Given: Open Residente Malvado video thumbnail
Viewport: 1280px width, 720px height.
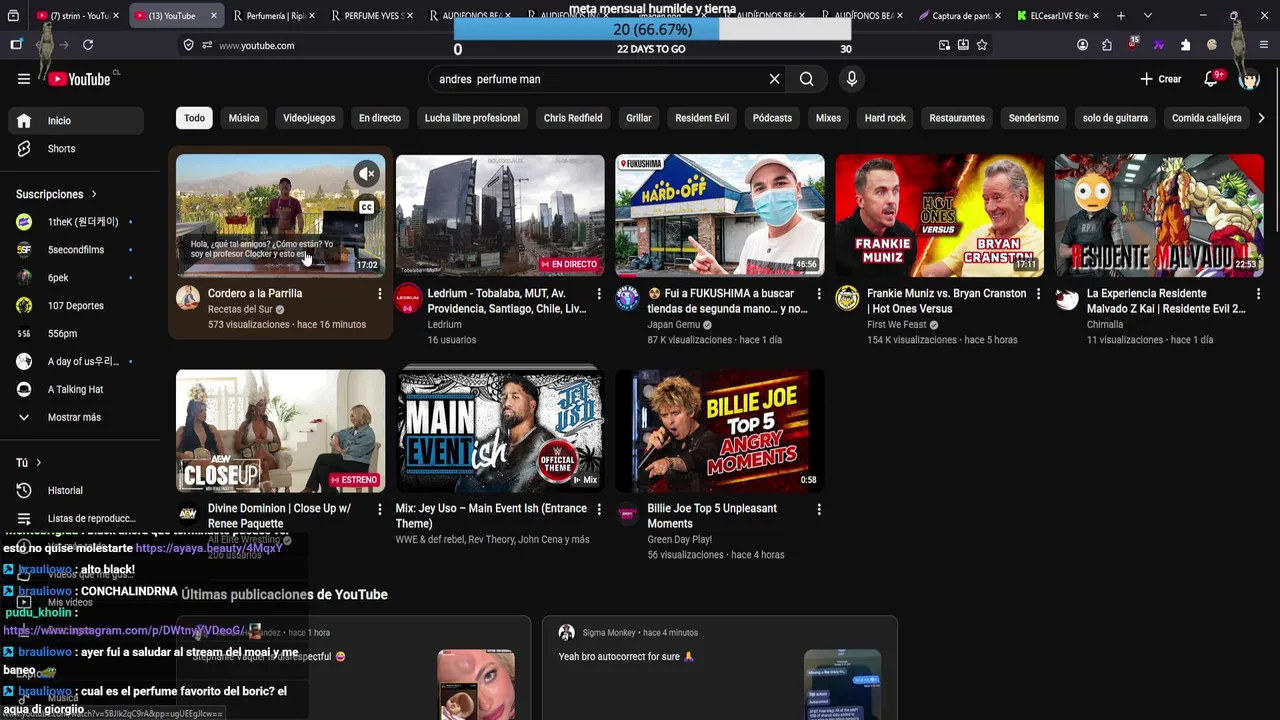Looking at the screenshot, I should [1159, 215].
